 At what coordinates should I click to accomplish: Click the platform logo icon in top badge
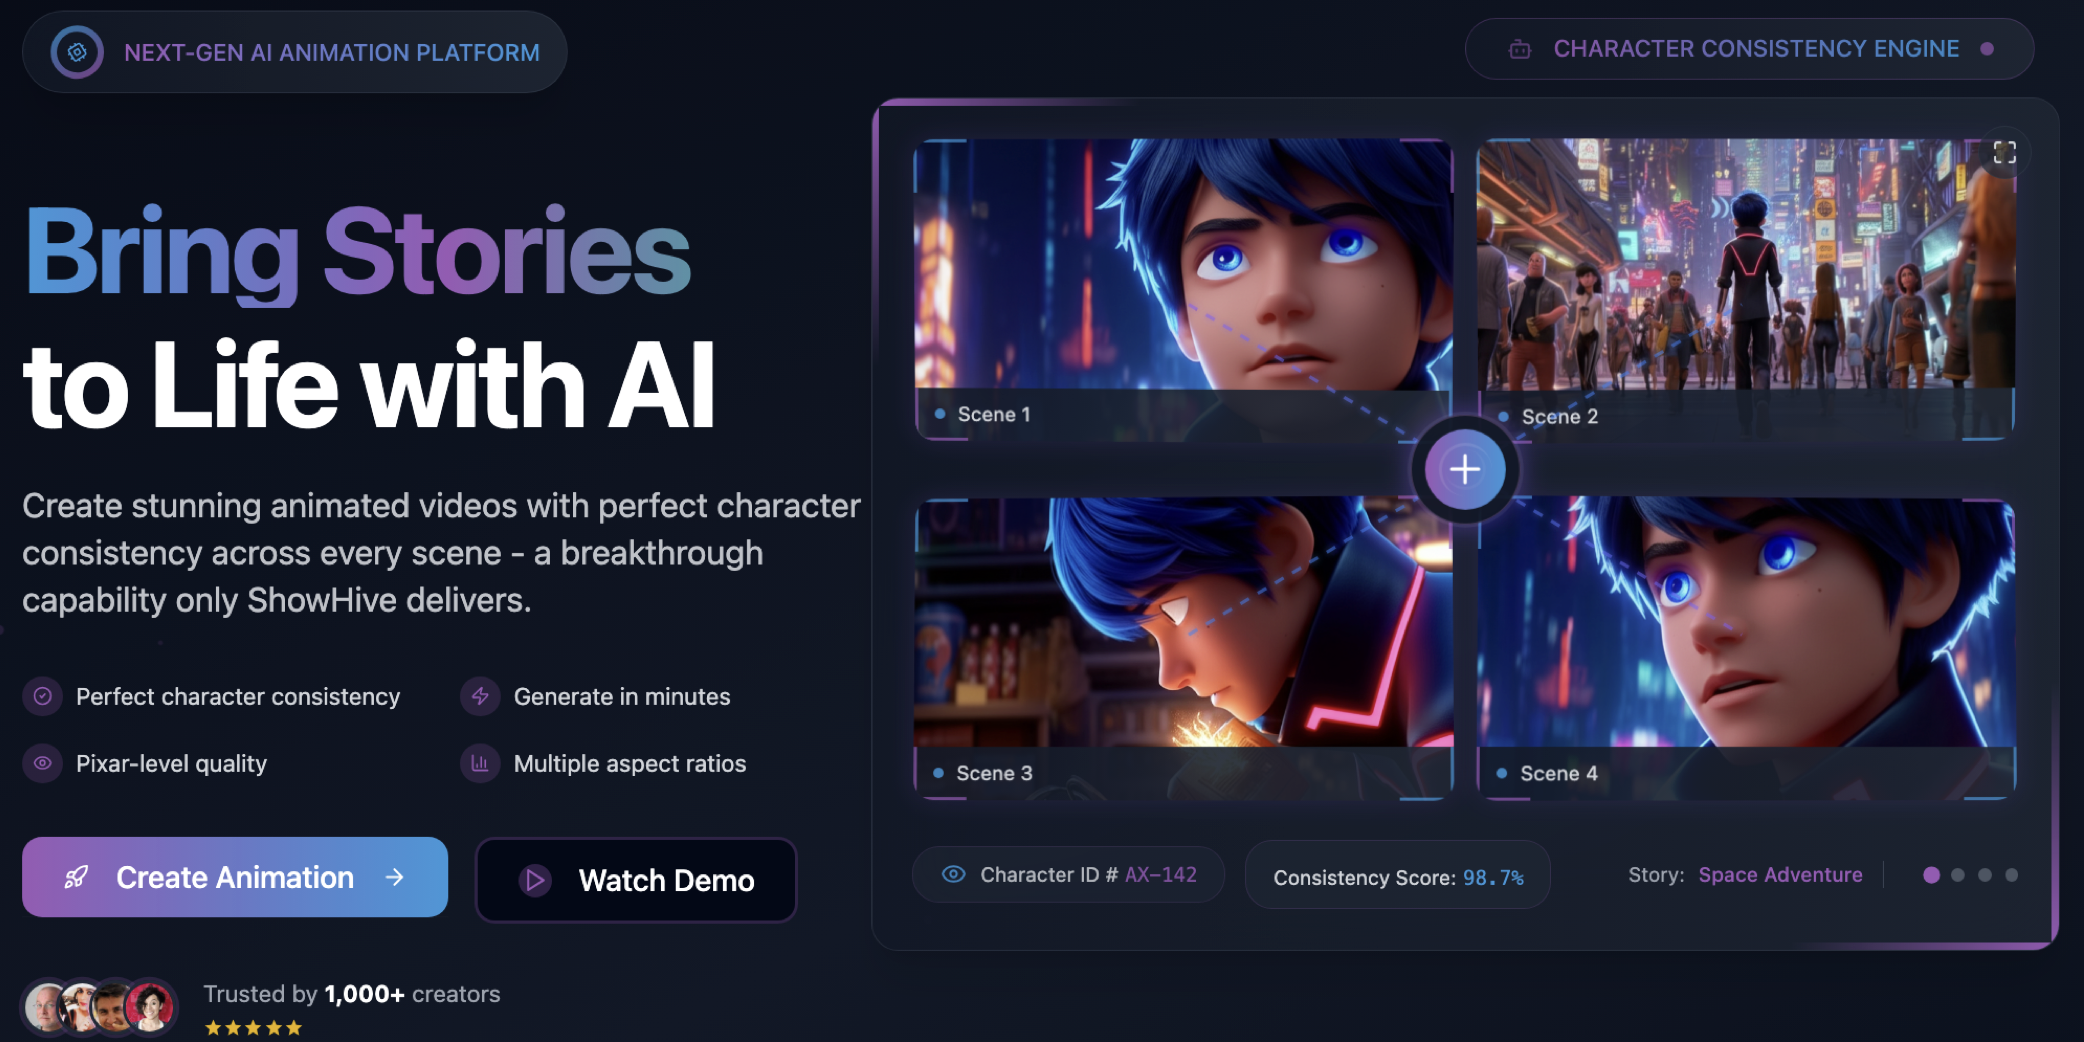coord(77,52)
